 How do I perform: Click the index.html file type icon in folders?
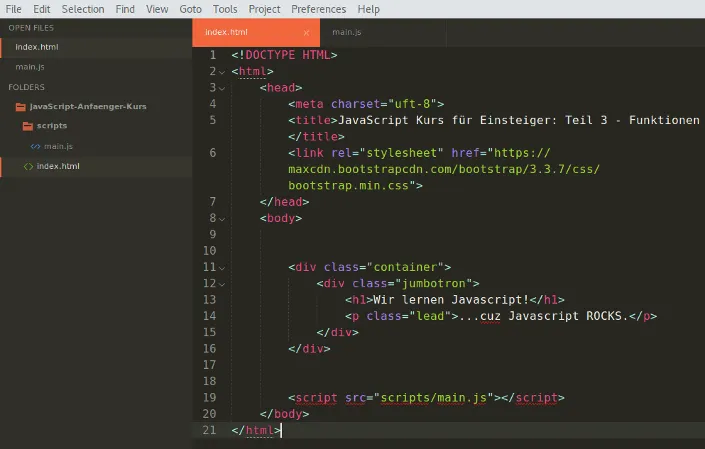(28, 167)
